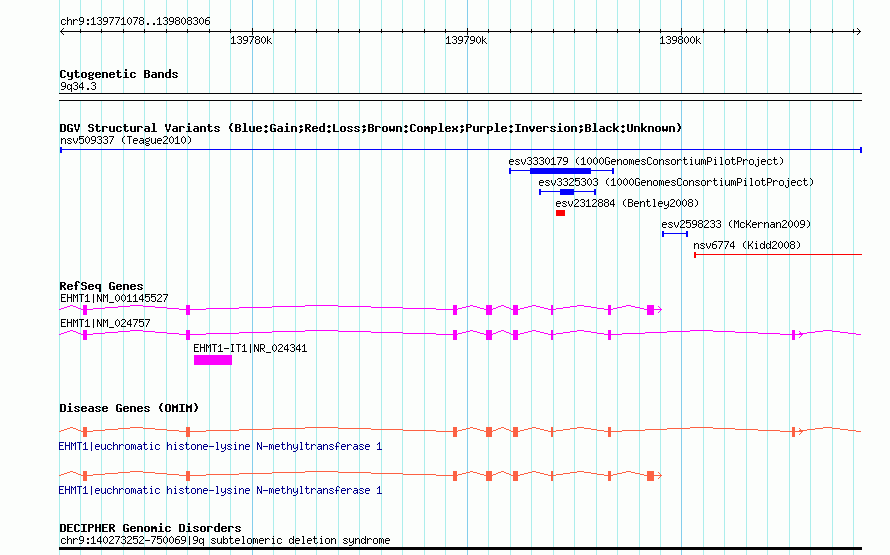Select the esv3325303 variant label
This screenshot has width=890, height=555.
pyautogui.click(x=676, y=182)
